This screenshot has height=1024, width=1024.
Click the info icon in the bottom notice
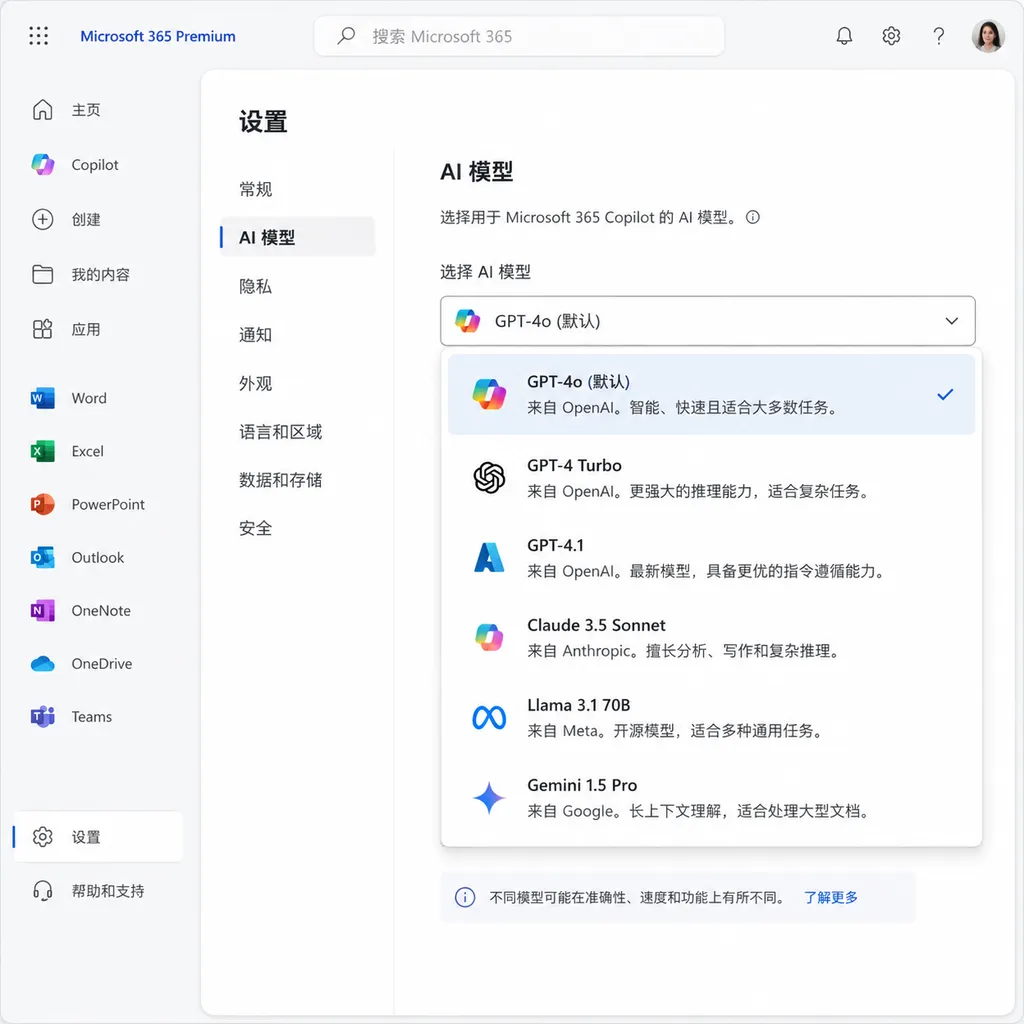[464, 897]
